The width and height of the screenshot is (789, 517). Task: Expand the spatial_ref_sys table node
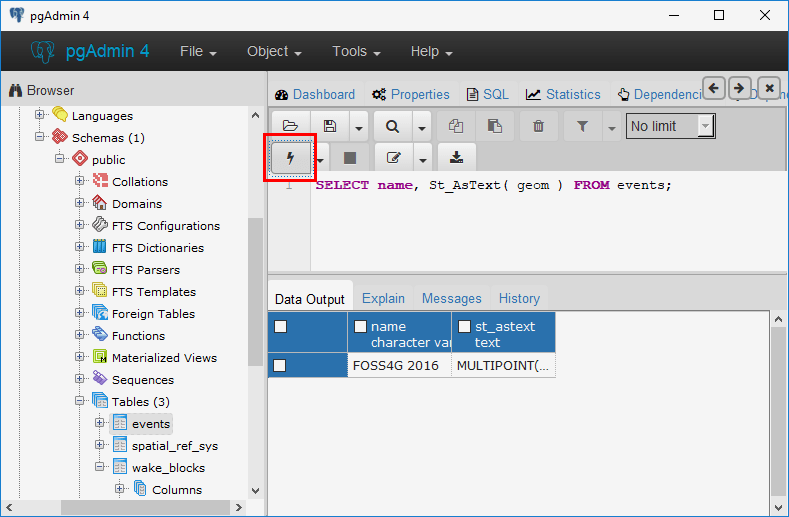click(100, 445)
